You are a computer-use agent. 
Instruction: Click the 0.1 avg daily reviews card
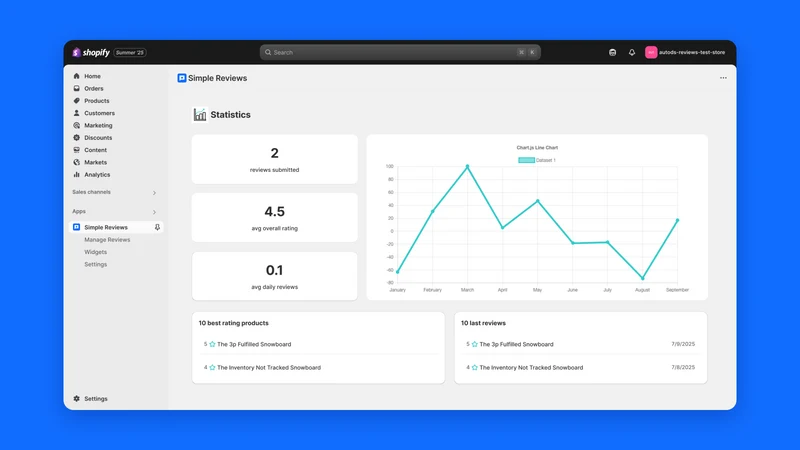(274, 276)
